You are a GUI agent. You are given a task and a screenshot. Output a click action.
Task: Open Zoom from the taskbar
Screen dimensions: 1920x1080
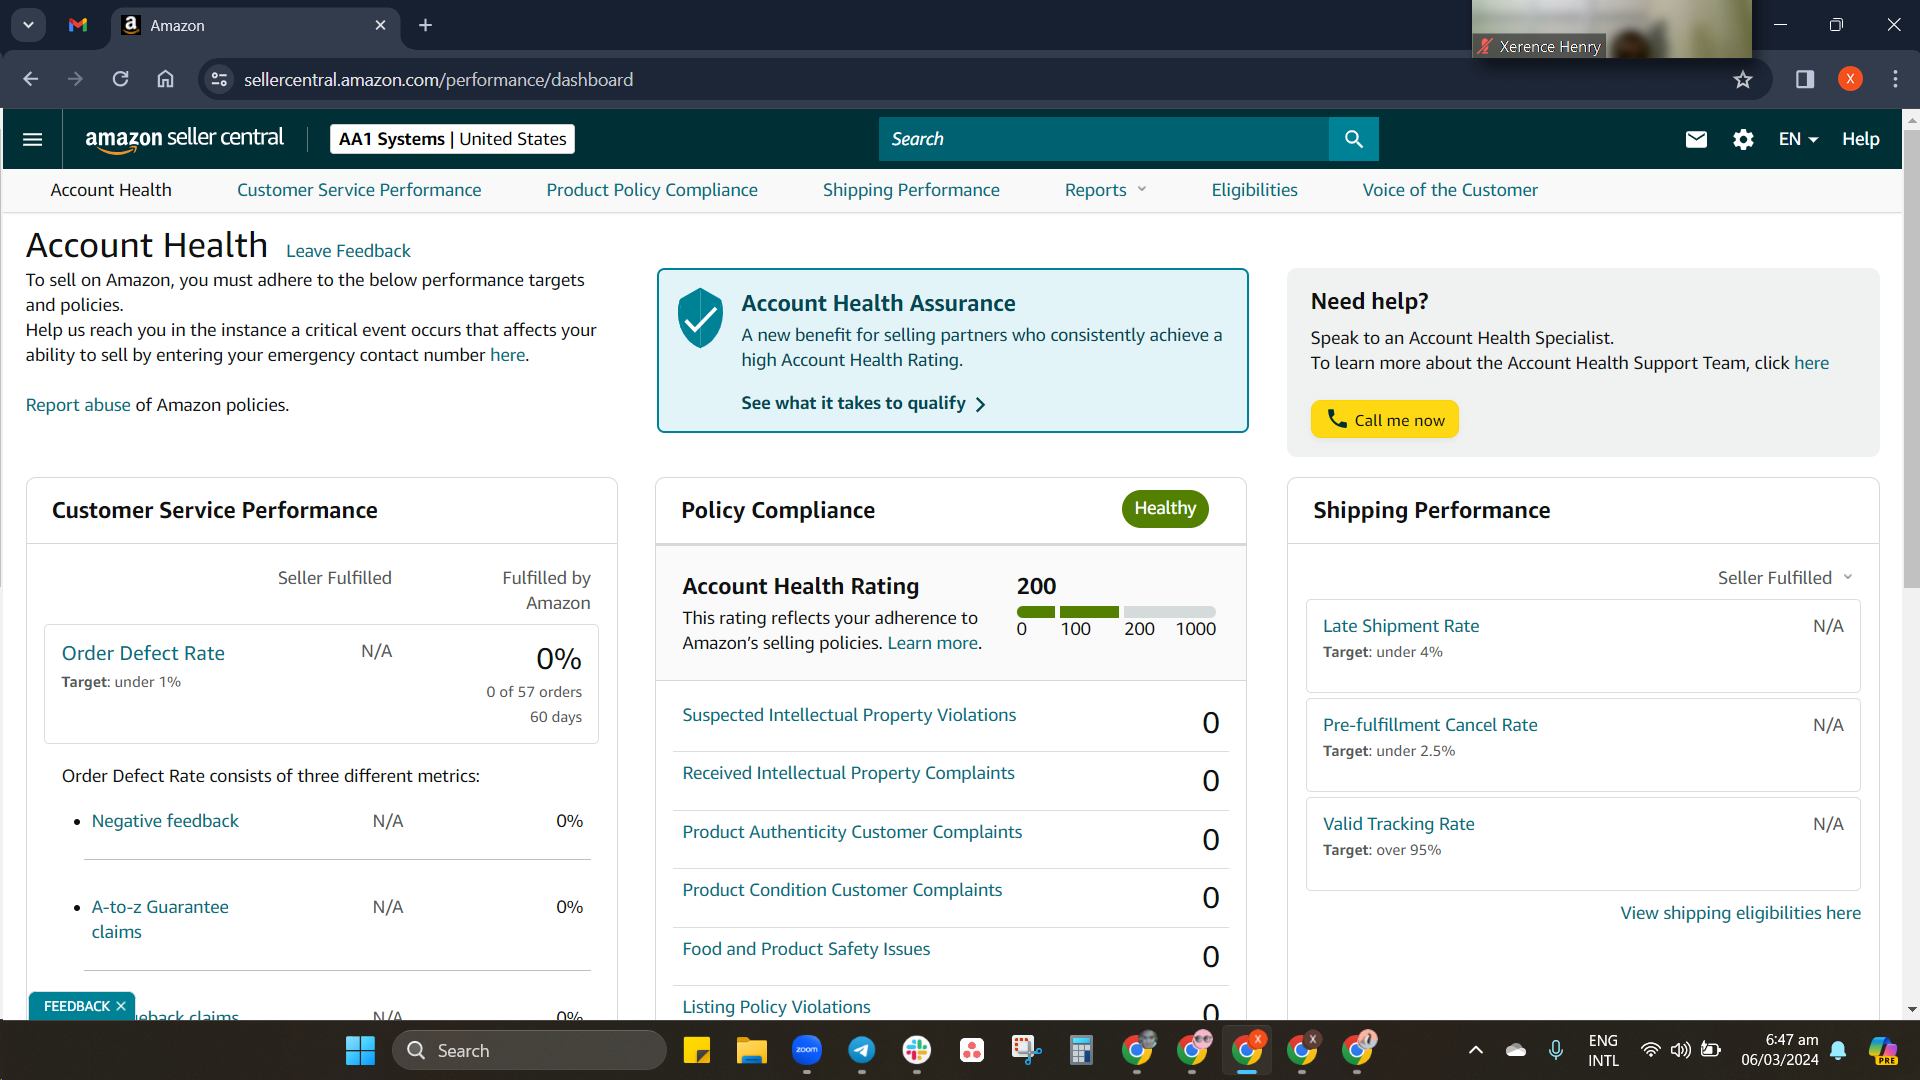point(807,1050)
